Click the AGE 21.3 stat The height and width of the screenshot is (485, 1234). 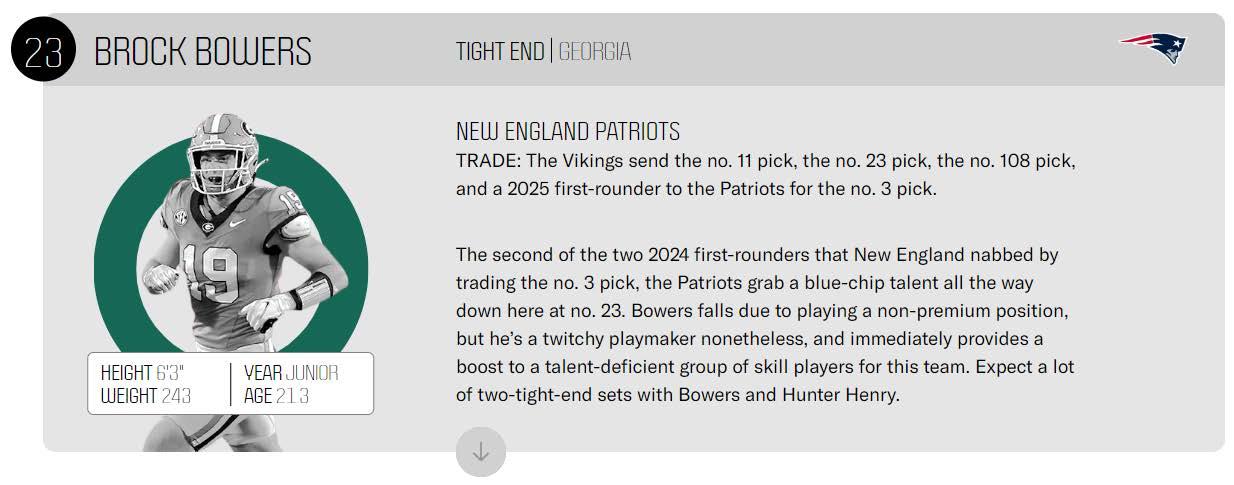(276, 396)
